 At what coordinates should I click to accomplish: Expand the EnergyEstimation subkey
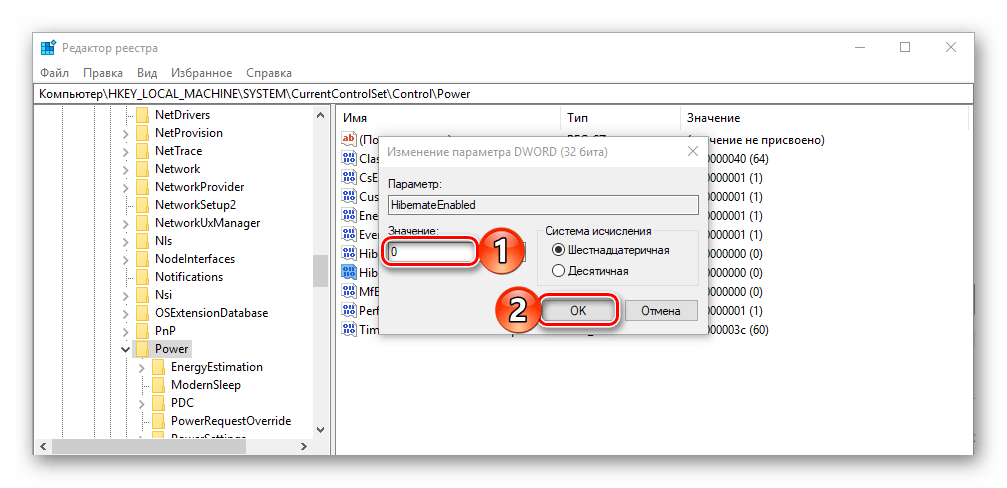(141, 367)
